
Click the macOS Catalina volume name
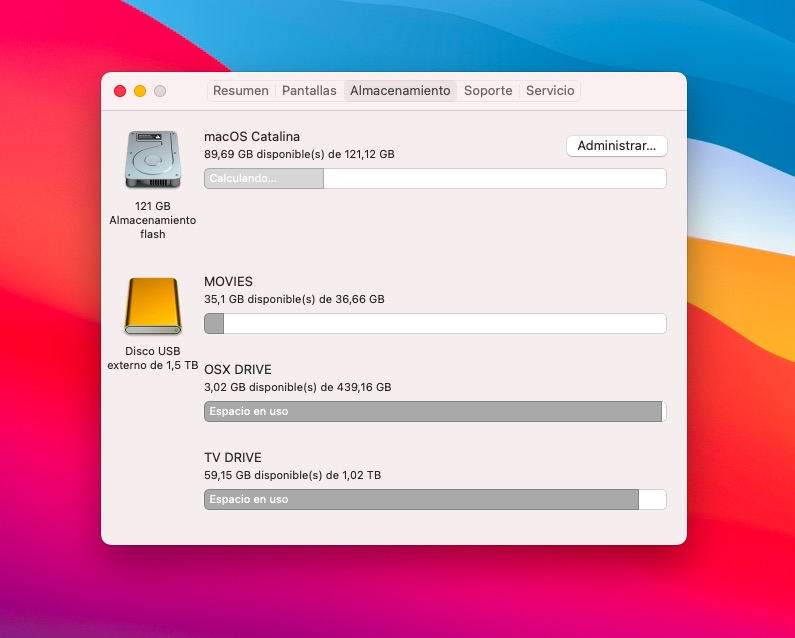tap(252, 137)
